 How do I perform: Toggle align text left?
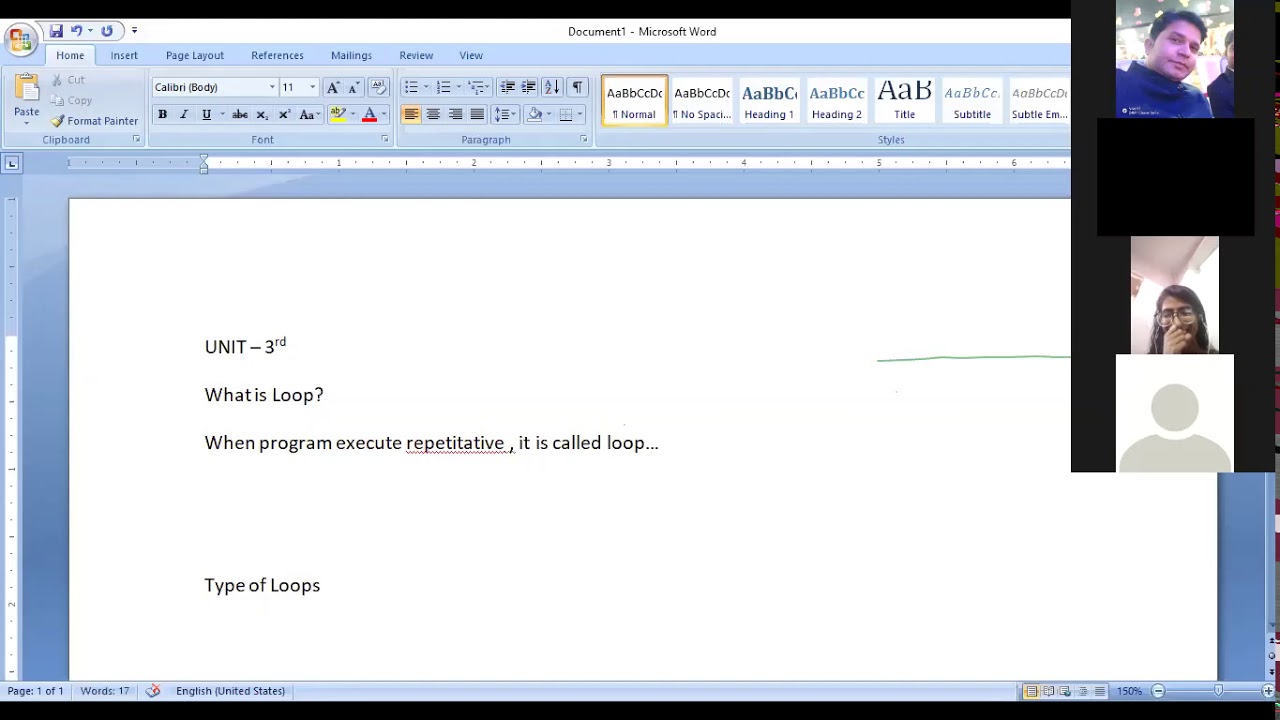pyautogui.click(x=411, y=115)
